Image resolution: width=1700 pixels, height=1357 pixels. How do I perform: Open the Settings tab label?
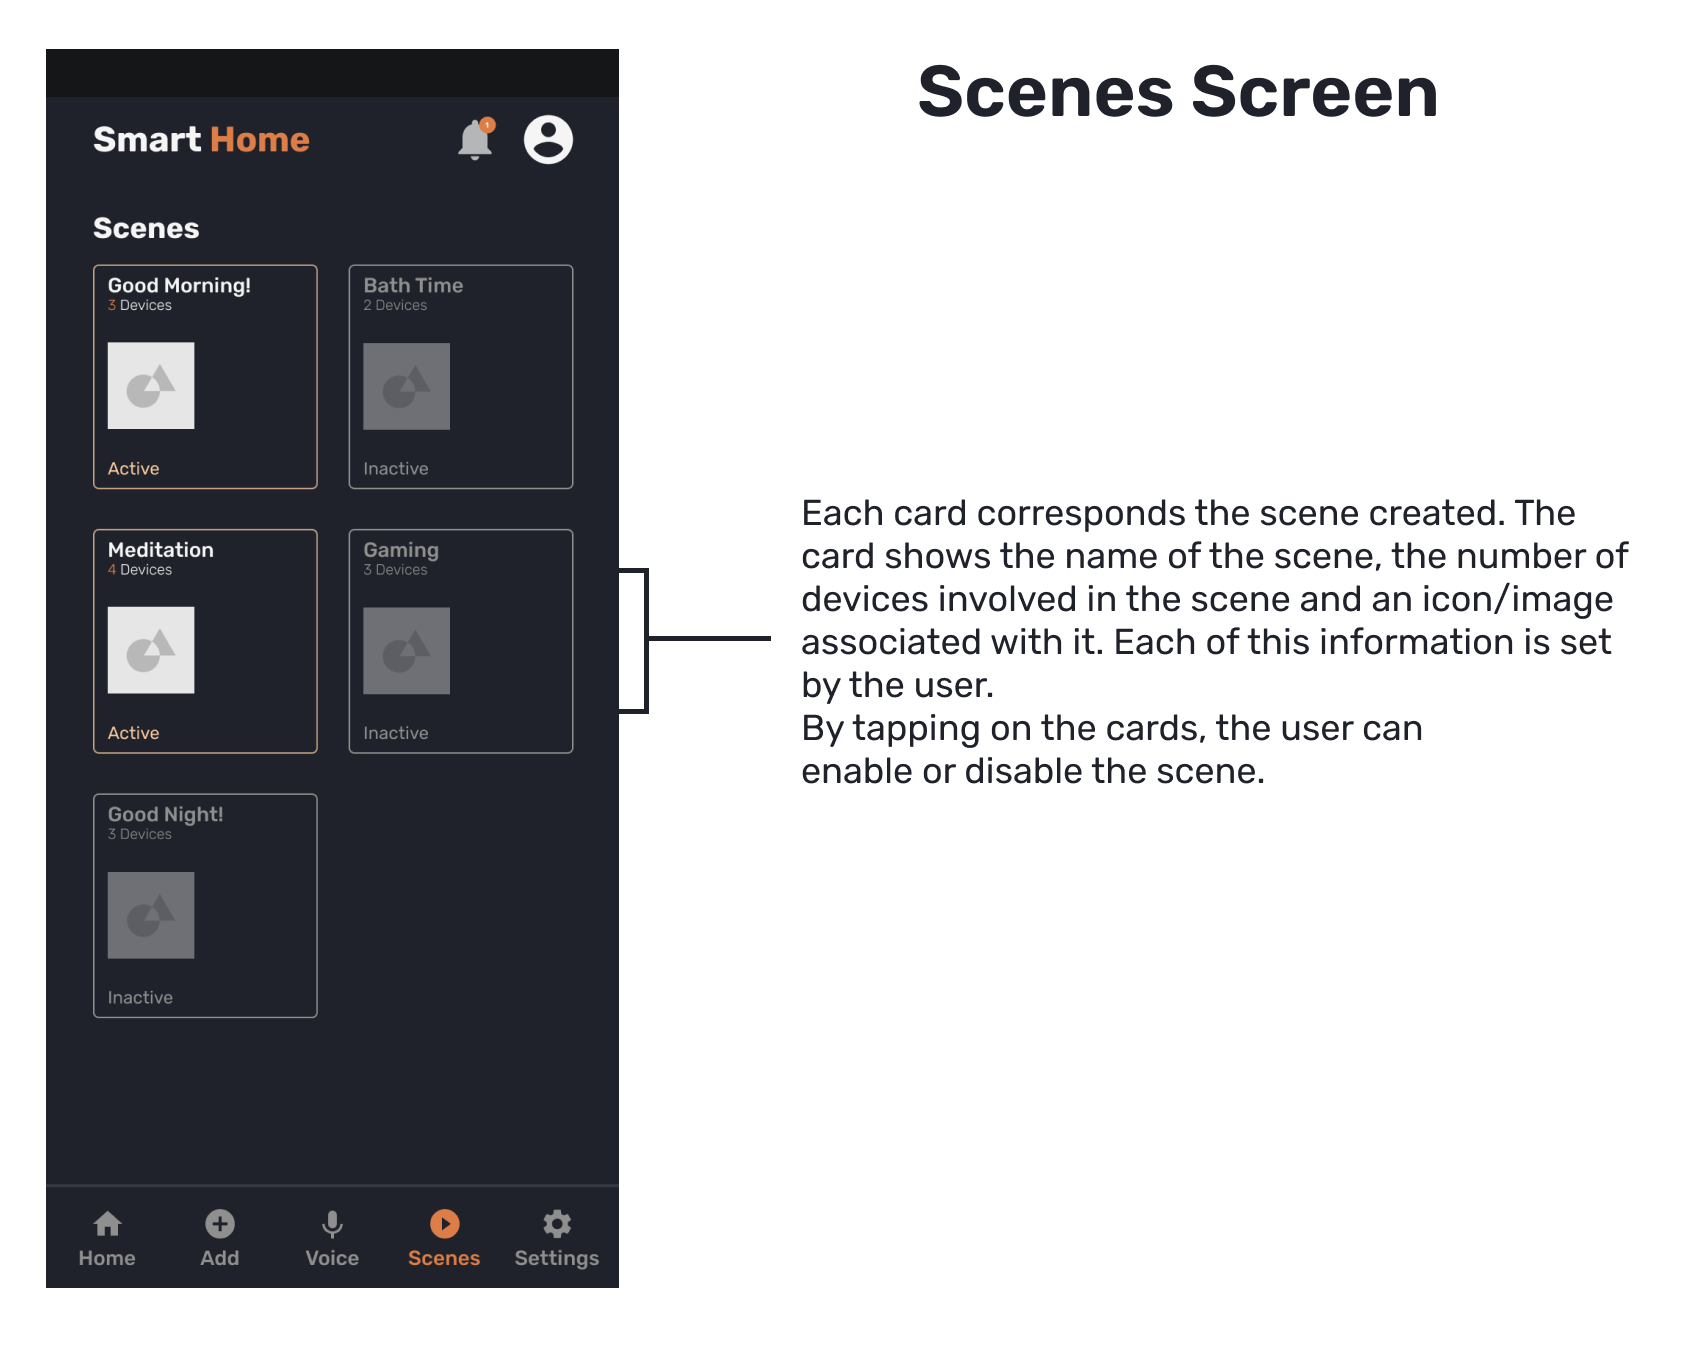(x=557, y=1258)
